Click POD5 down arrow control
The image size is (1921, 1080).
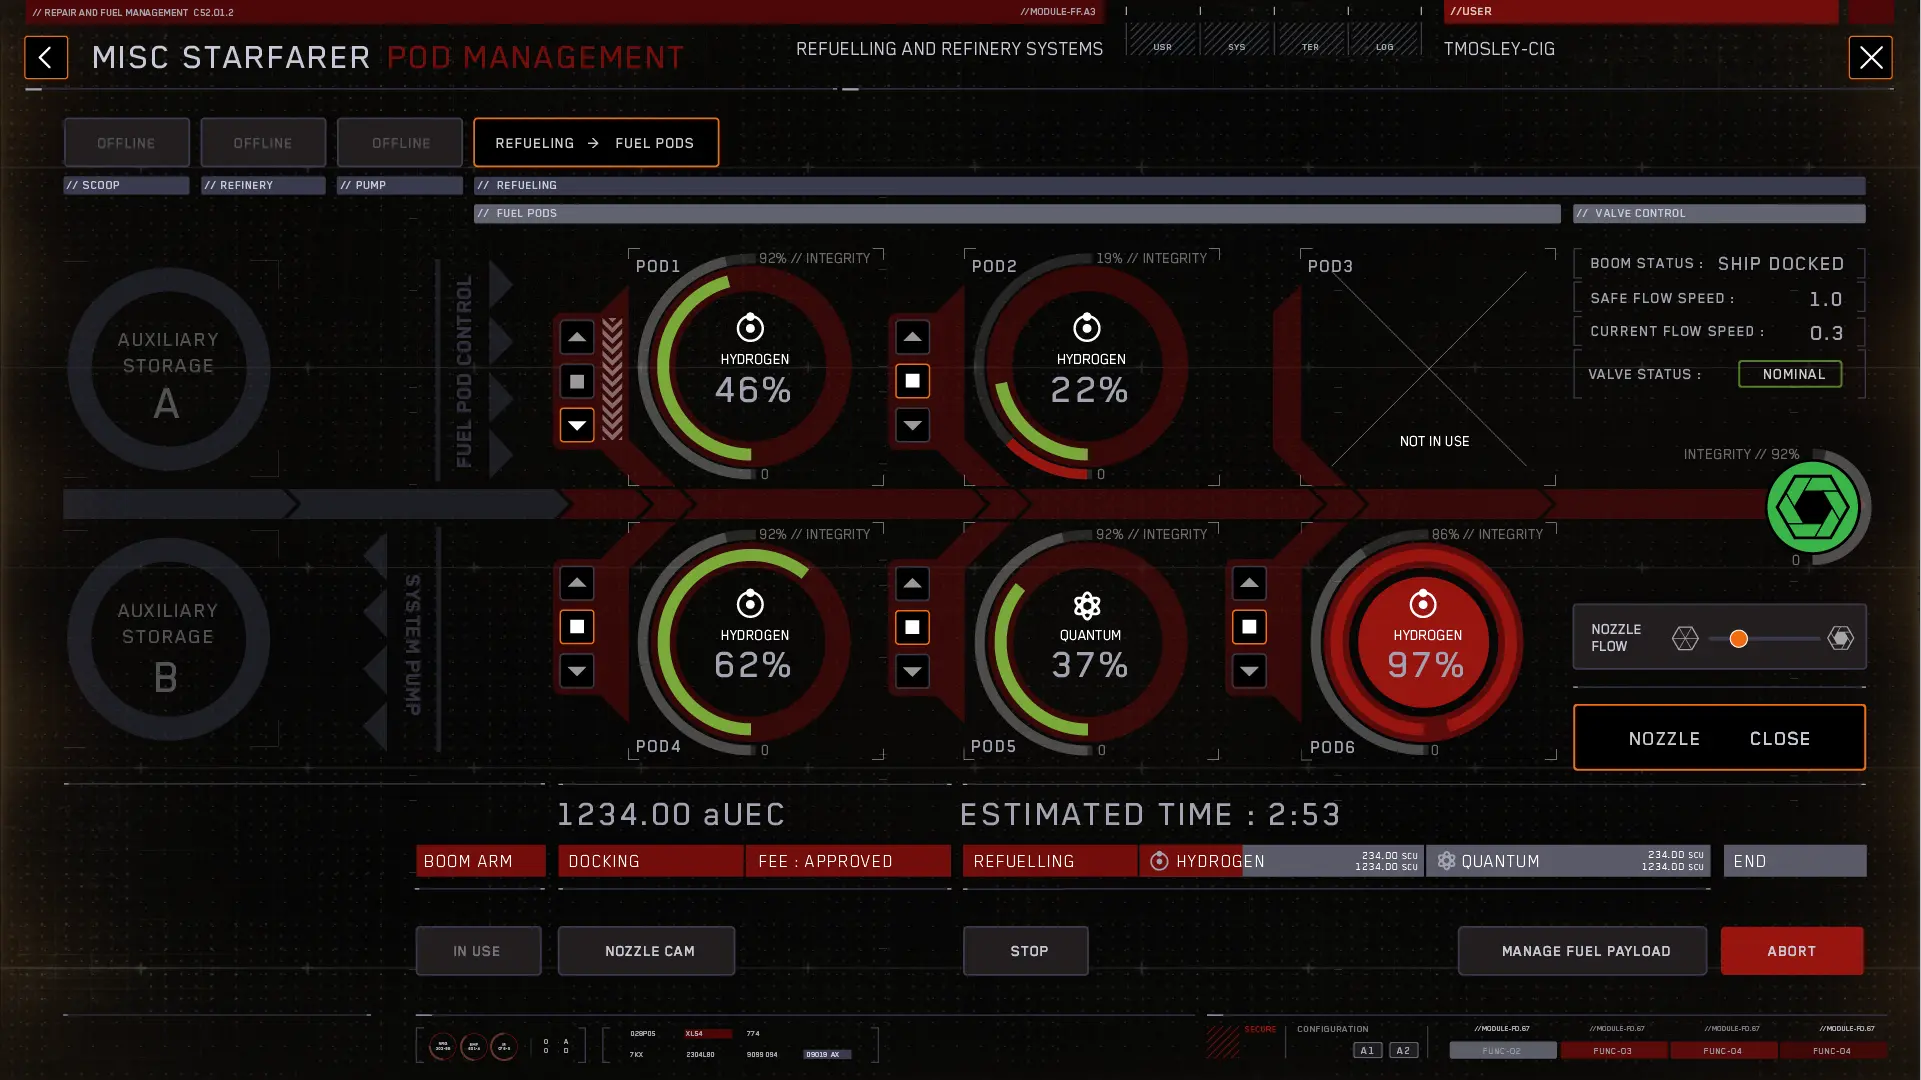pos(912,671)
